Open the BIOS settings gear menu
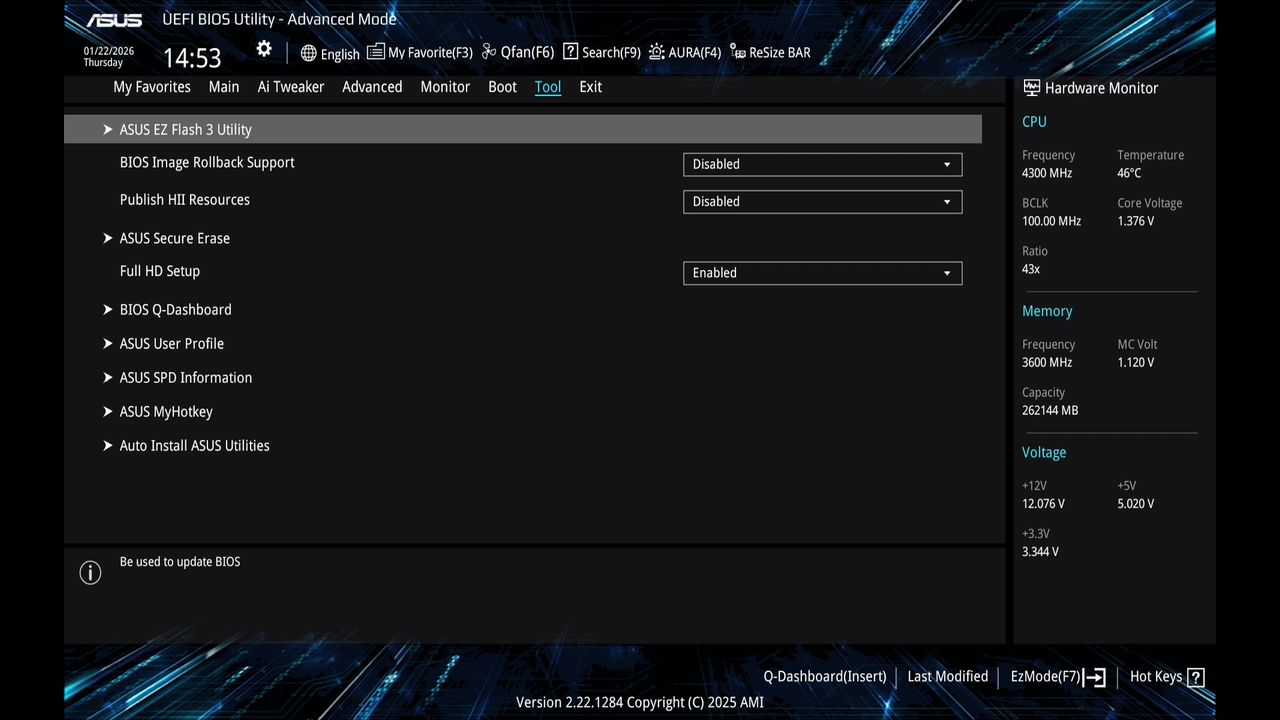 tap(263, 48)
